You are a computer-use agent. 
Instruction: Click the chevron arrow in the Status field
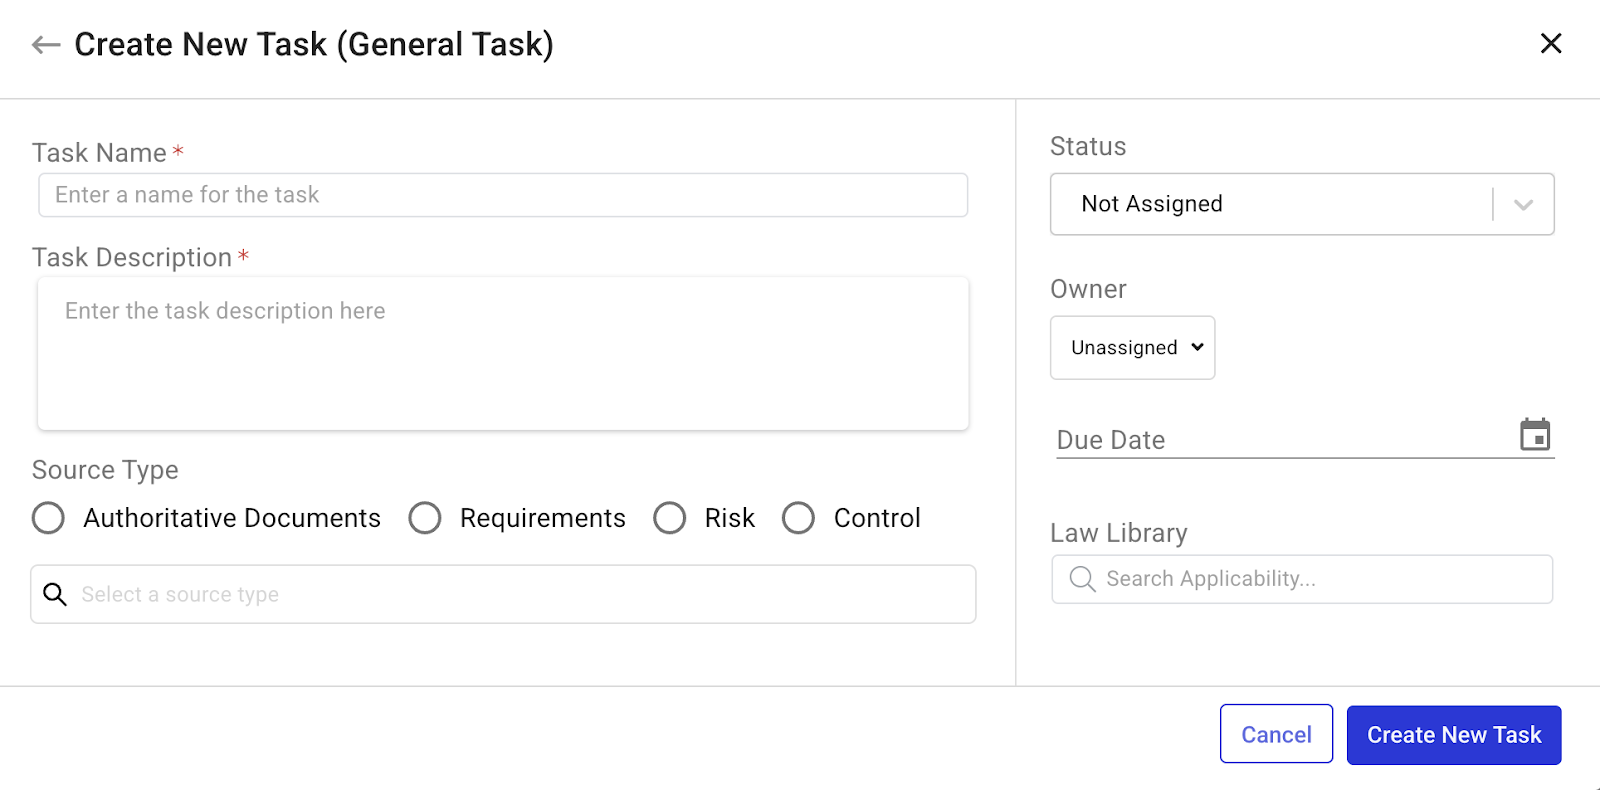[x=1523, y=204]
